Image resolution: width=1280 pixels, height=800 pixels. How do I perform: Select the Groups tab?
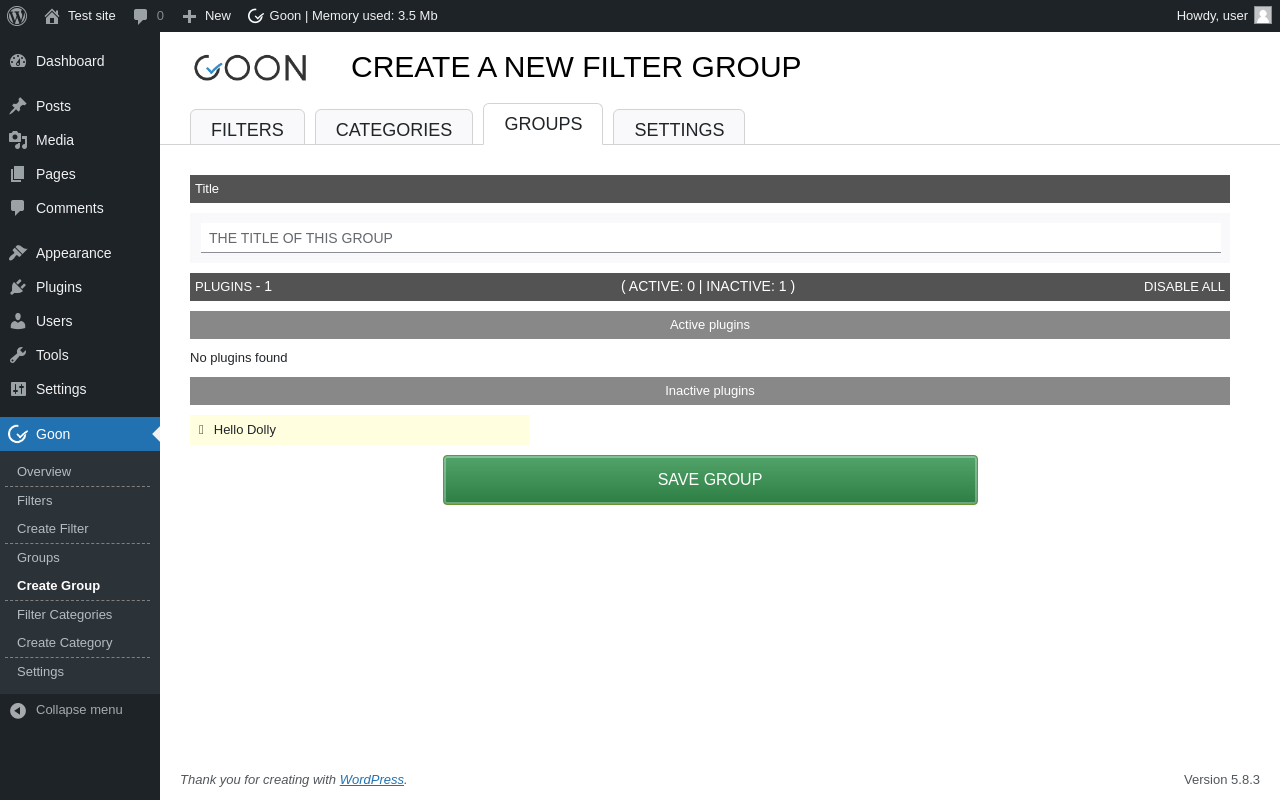[x=543, y=124]
